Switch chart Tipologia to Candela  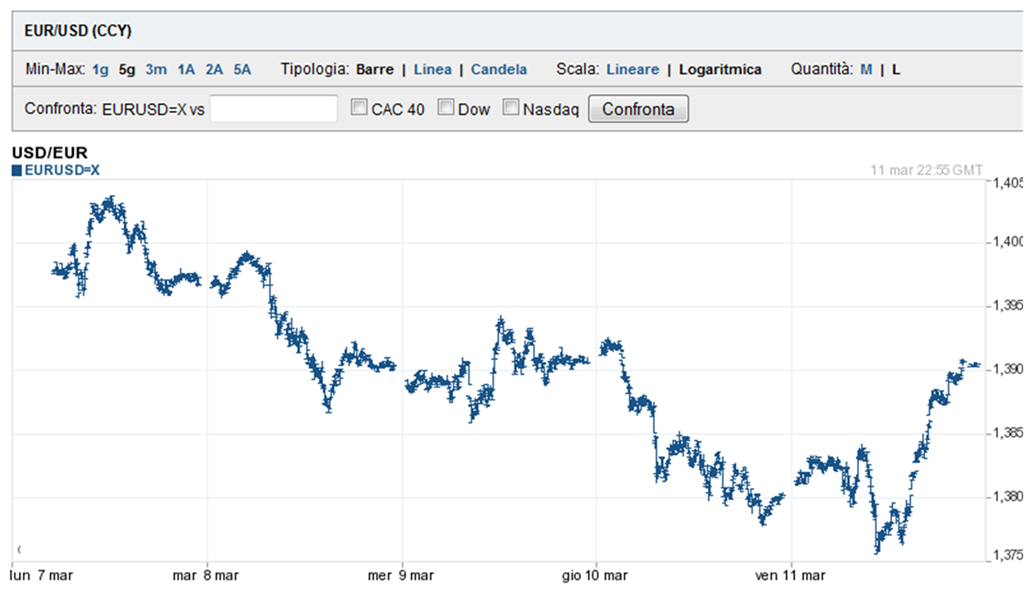click(x=498, y=69)
